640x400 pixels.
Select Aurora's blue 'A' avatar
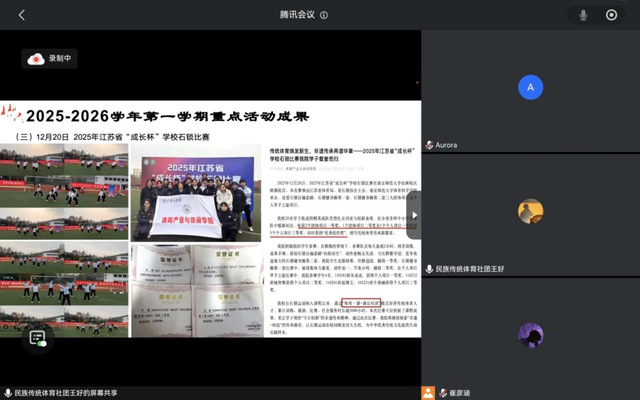pyautogui.click(x=530, y=87)
